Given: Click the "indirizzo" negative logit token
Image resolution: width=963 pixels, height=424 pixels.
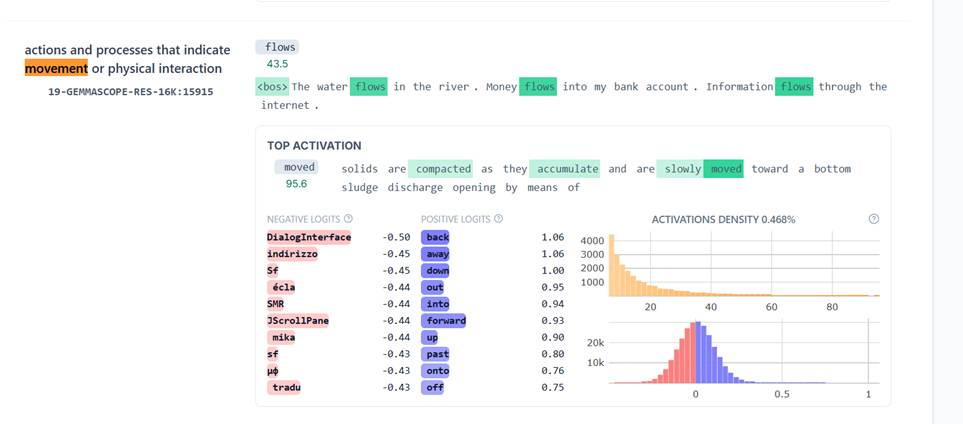Looking at the screenshot, I should pos(293,254).
